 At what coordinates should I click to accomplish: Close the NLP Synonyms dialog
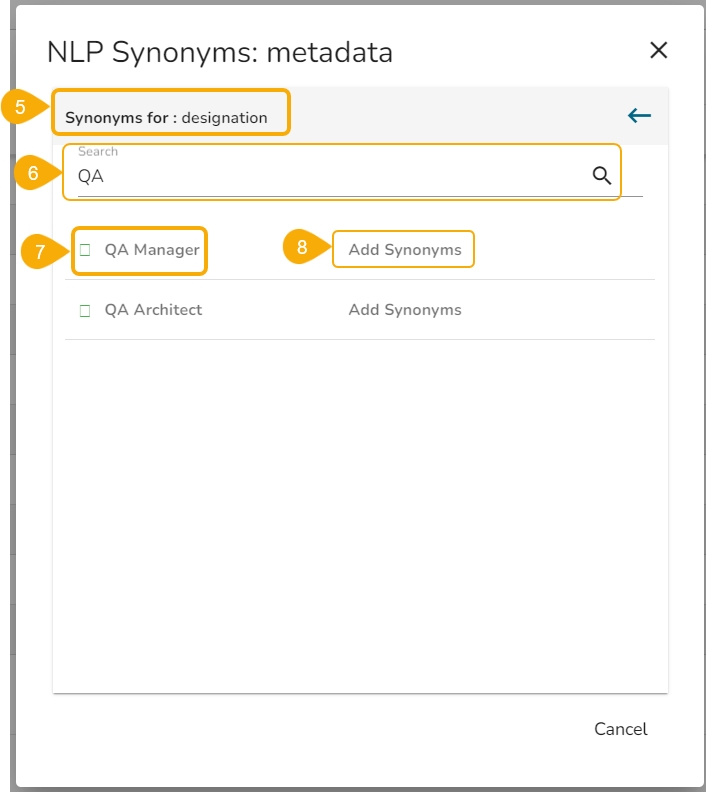point(658,51)
